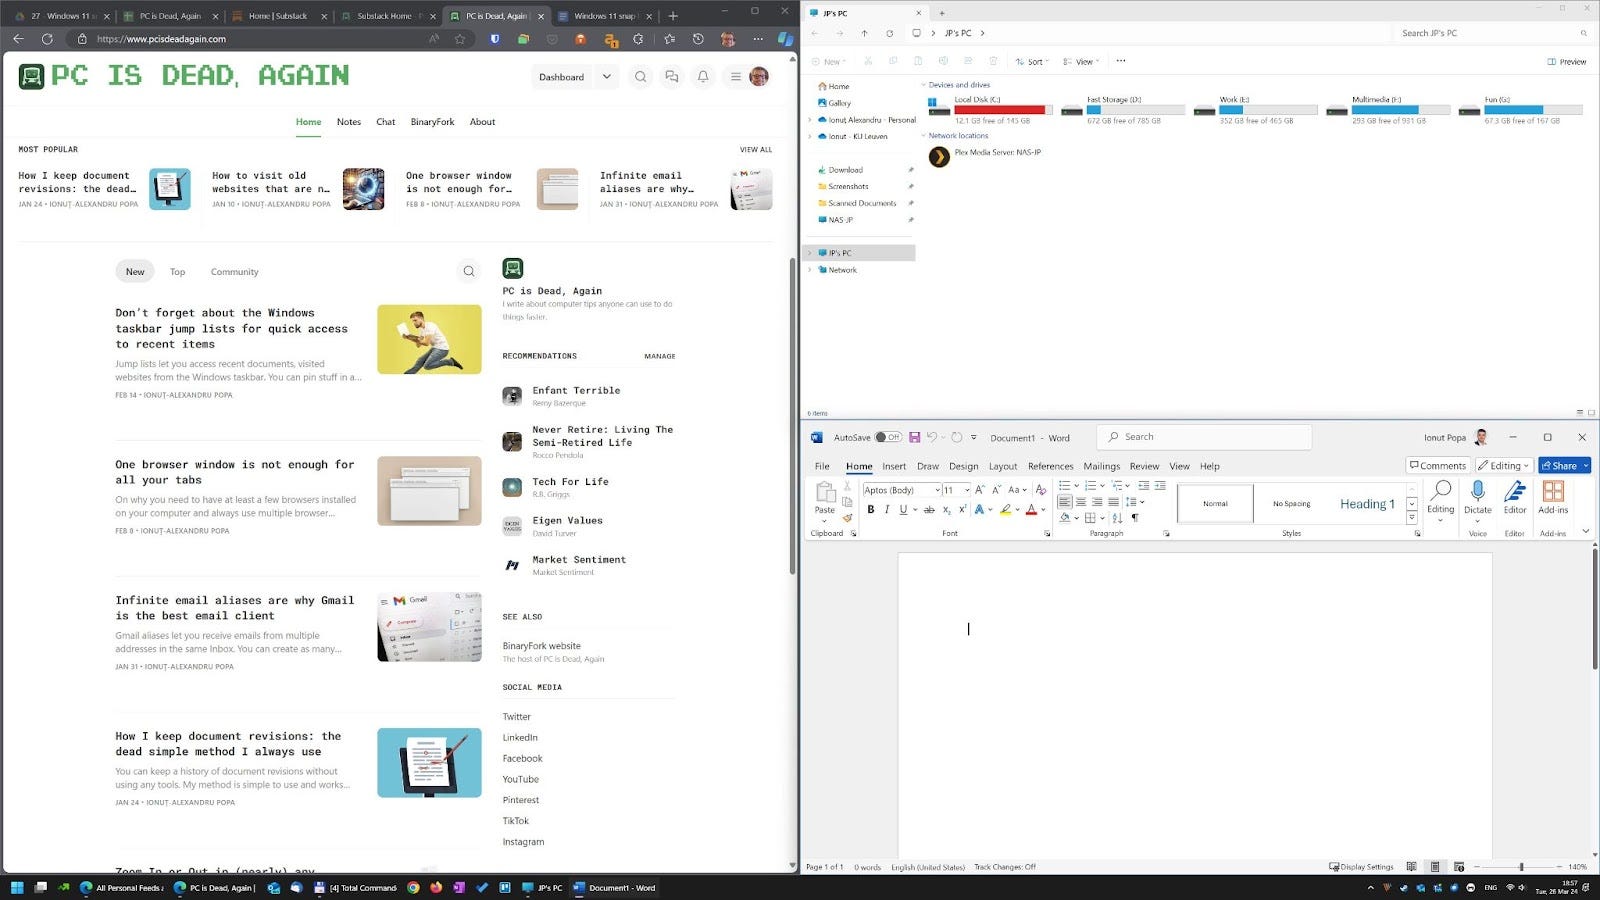Open the Insert tab in Word

(x=894, y=466)
